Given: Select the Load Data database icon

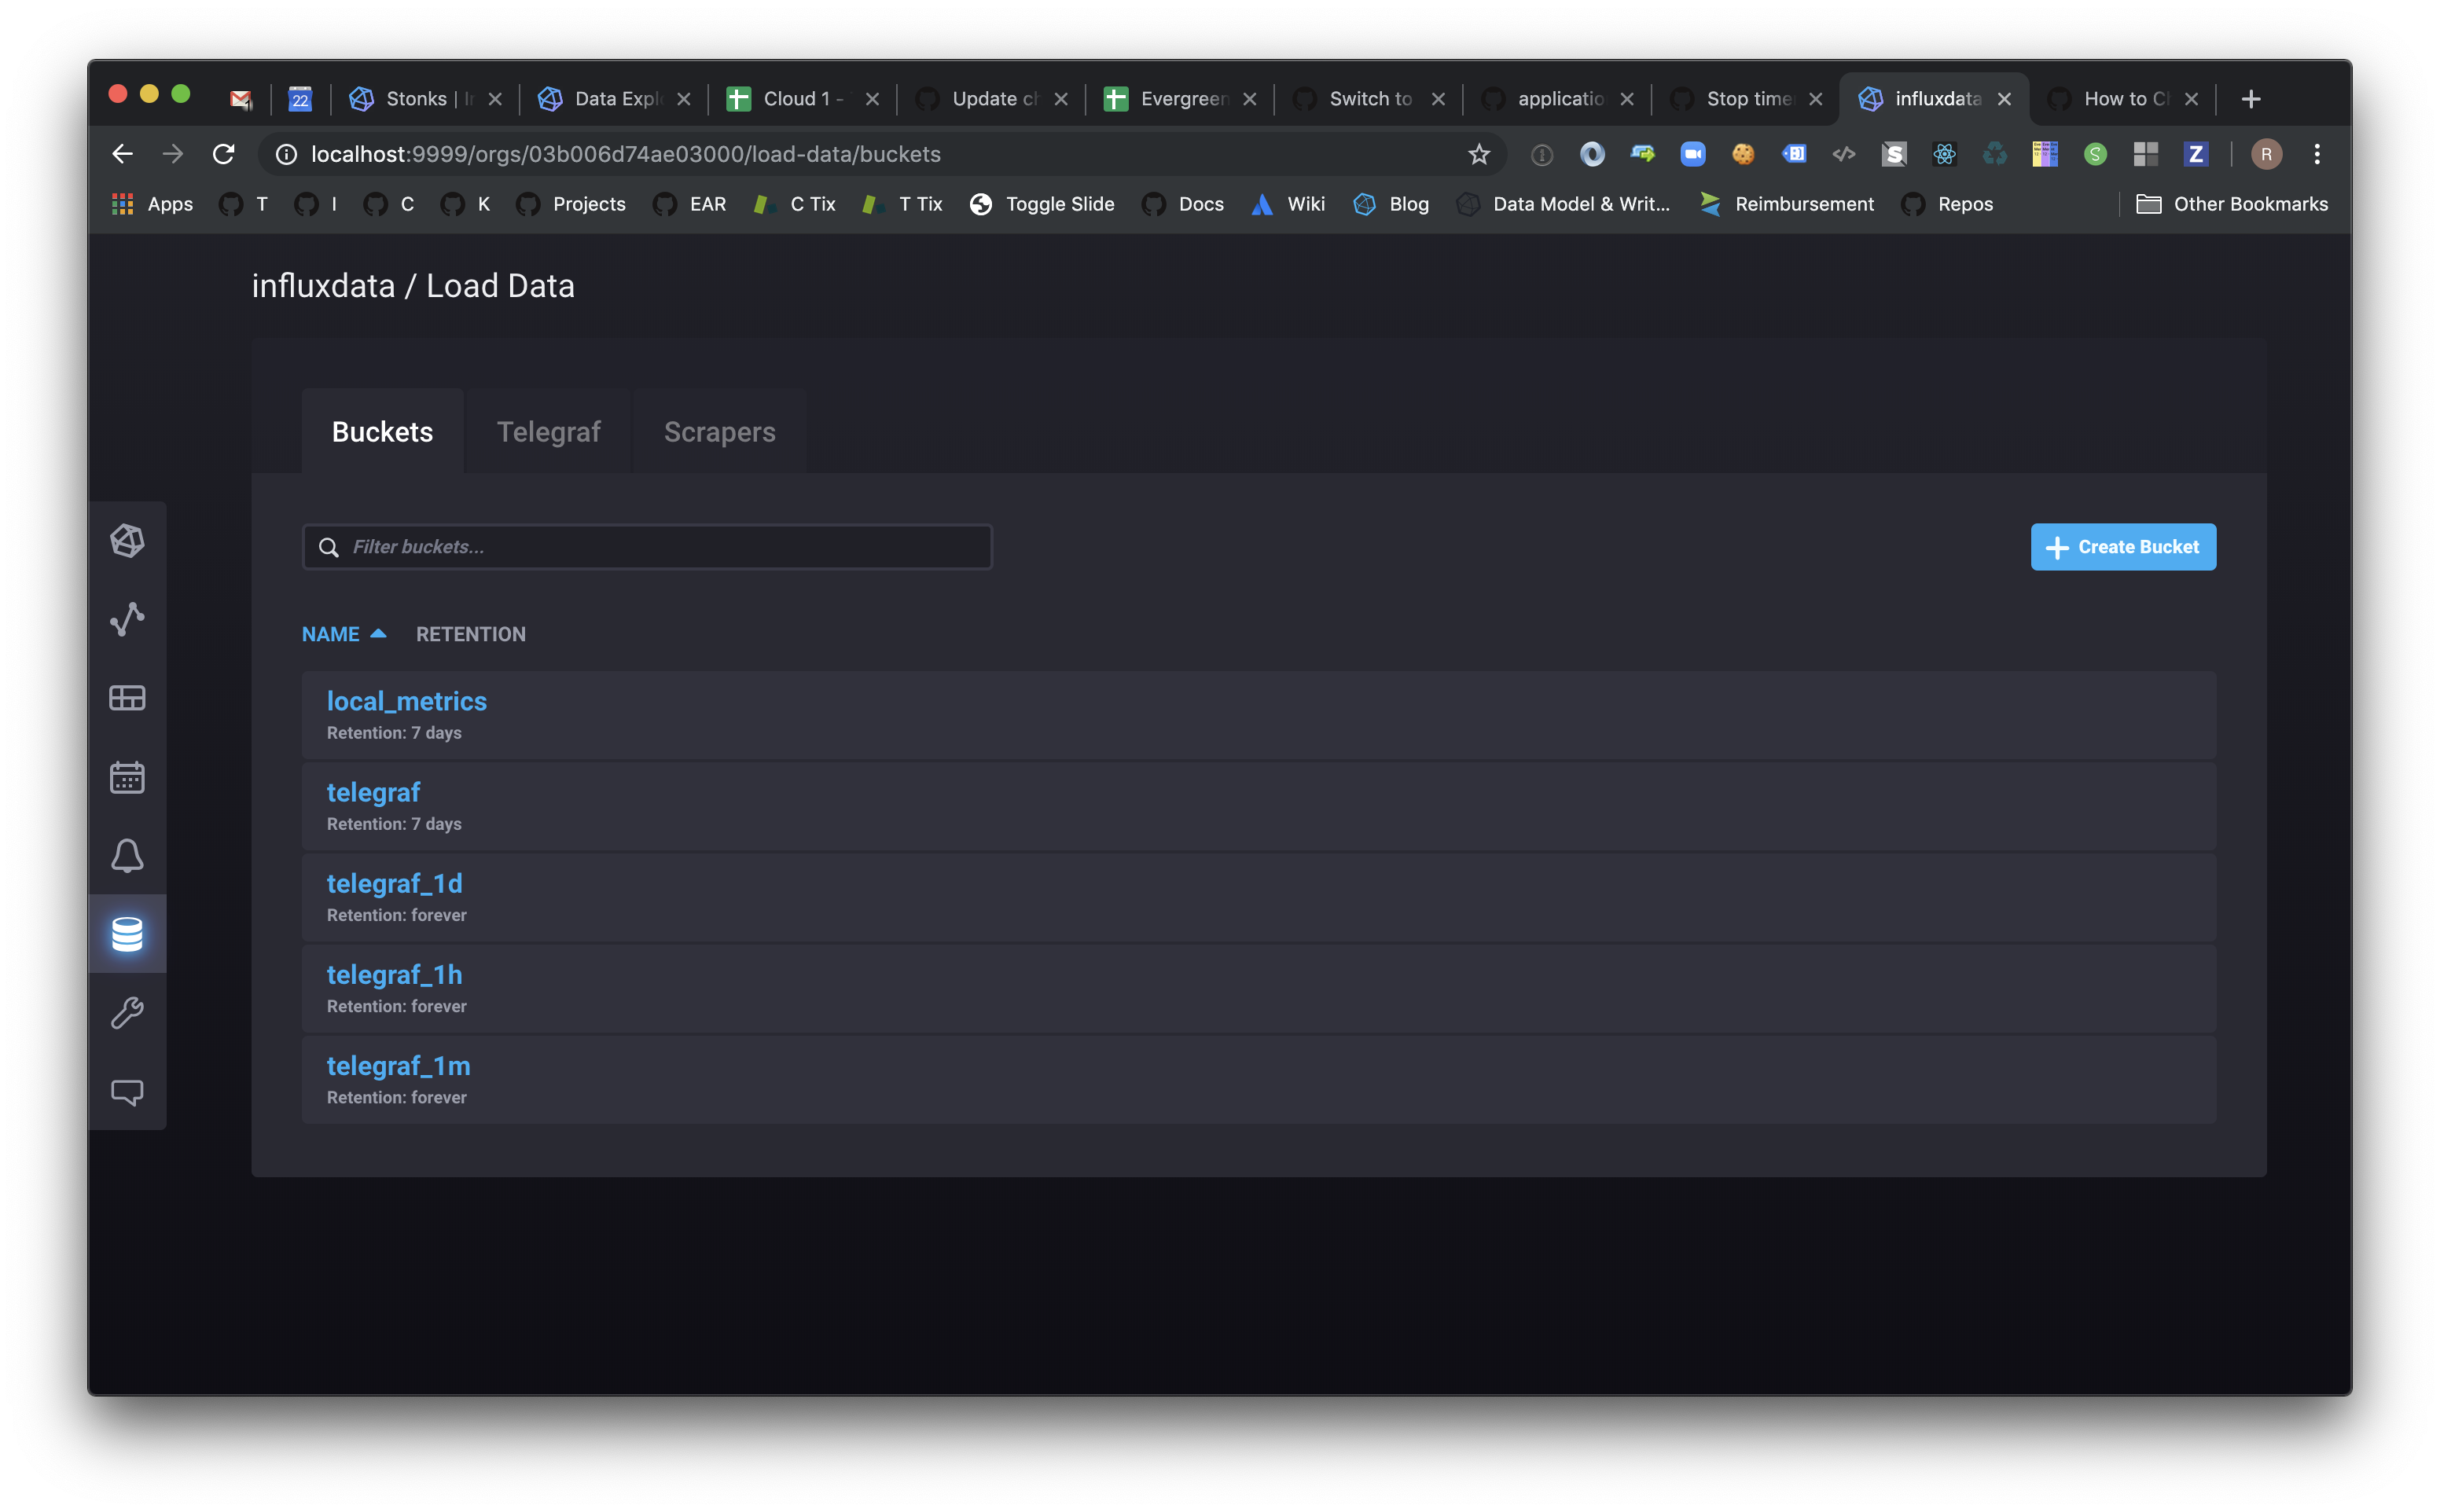Looking at the screenshot, I should (127, 934).
